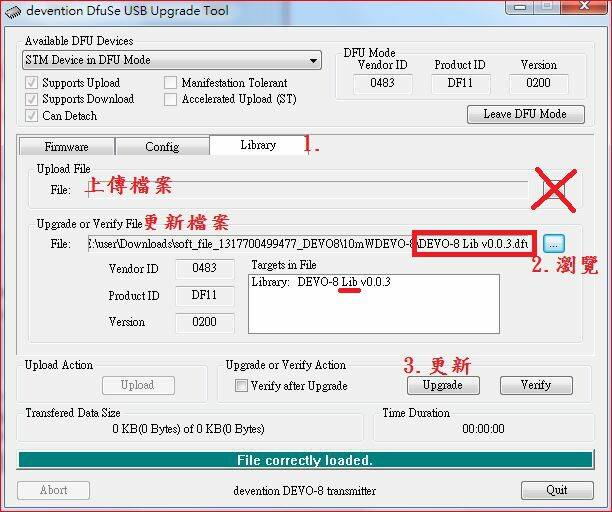The width and height of the screenshot is (612, 512).
Task: Click the Upgrade button
Action: point(442,385)
